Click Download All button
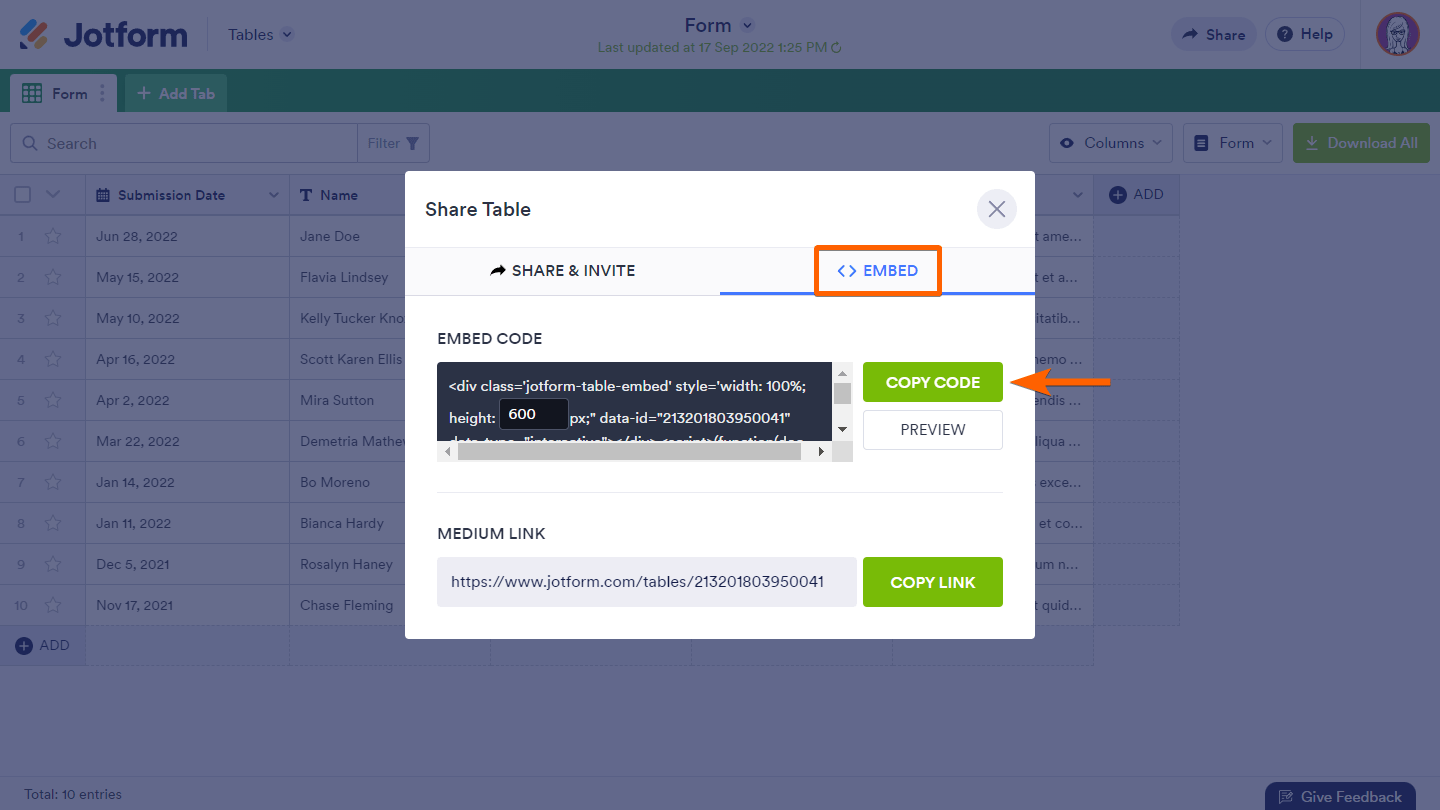1440x810 pixels. [x=1361, y=143]
